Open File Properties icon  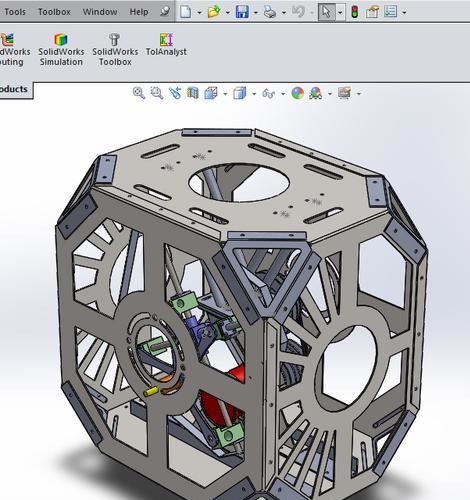click(372, 12)
